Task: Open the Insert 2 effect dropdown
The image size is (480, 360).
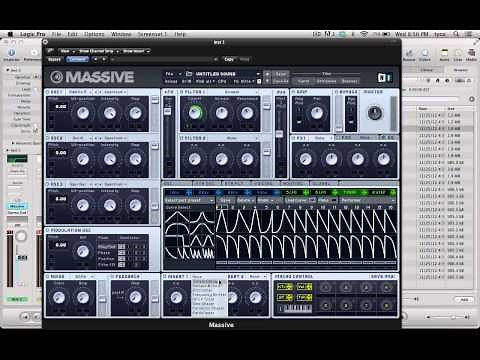Action: (x=258, y=277)
